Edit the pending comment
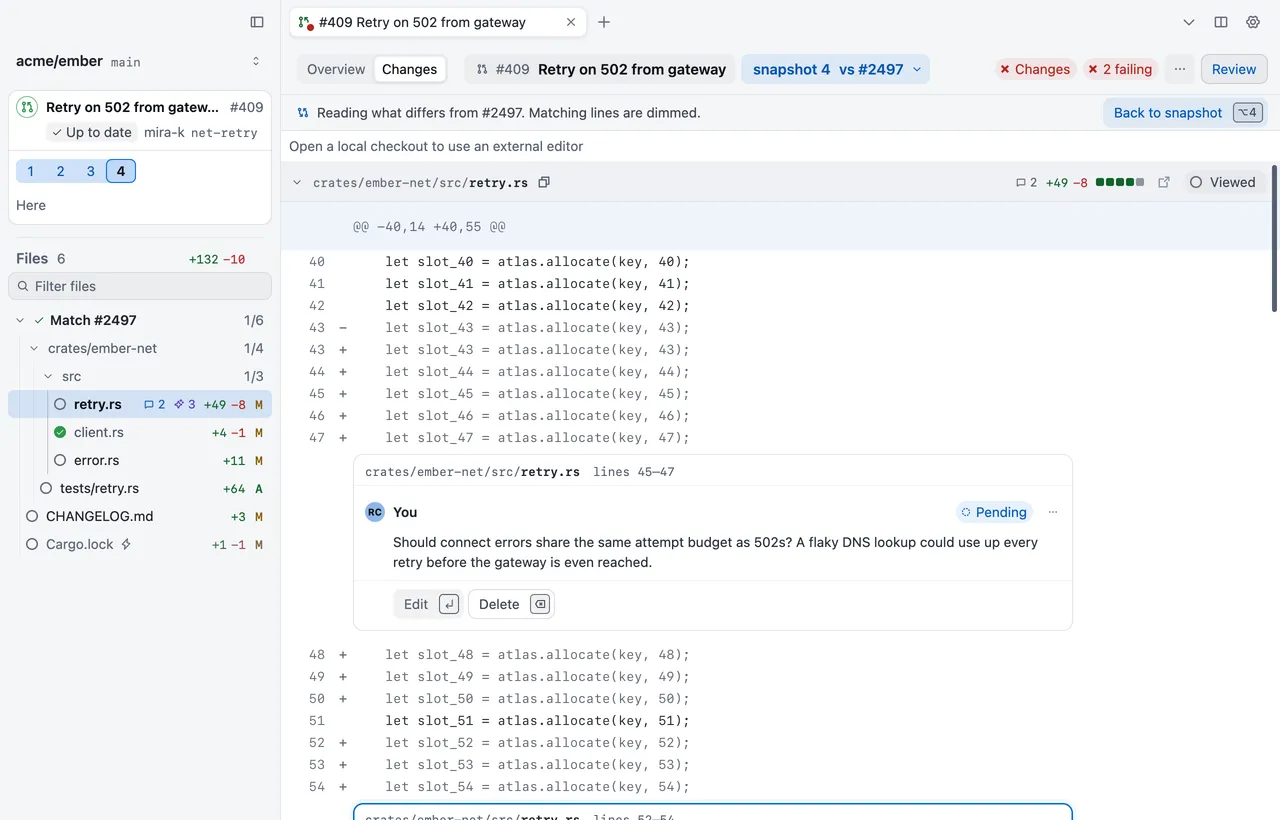 pyautogui.click(x=427, y=604)
